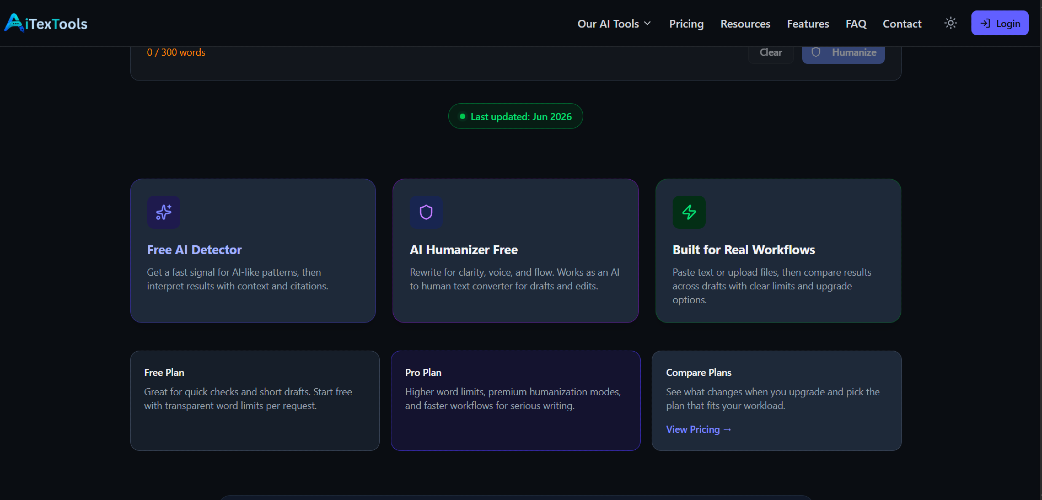This screenshot has width=1042, height=500.
Task: Click the Compare Plans card title
Action: (698, 373)
